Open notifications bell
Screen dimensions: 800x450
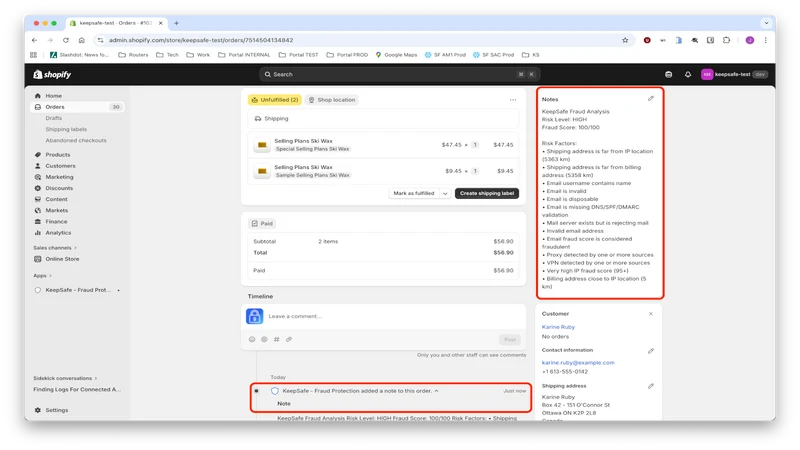coord(688,74)
